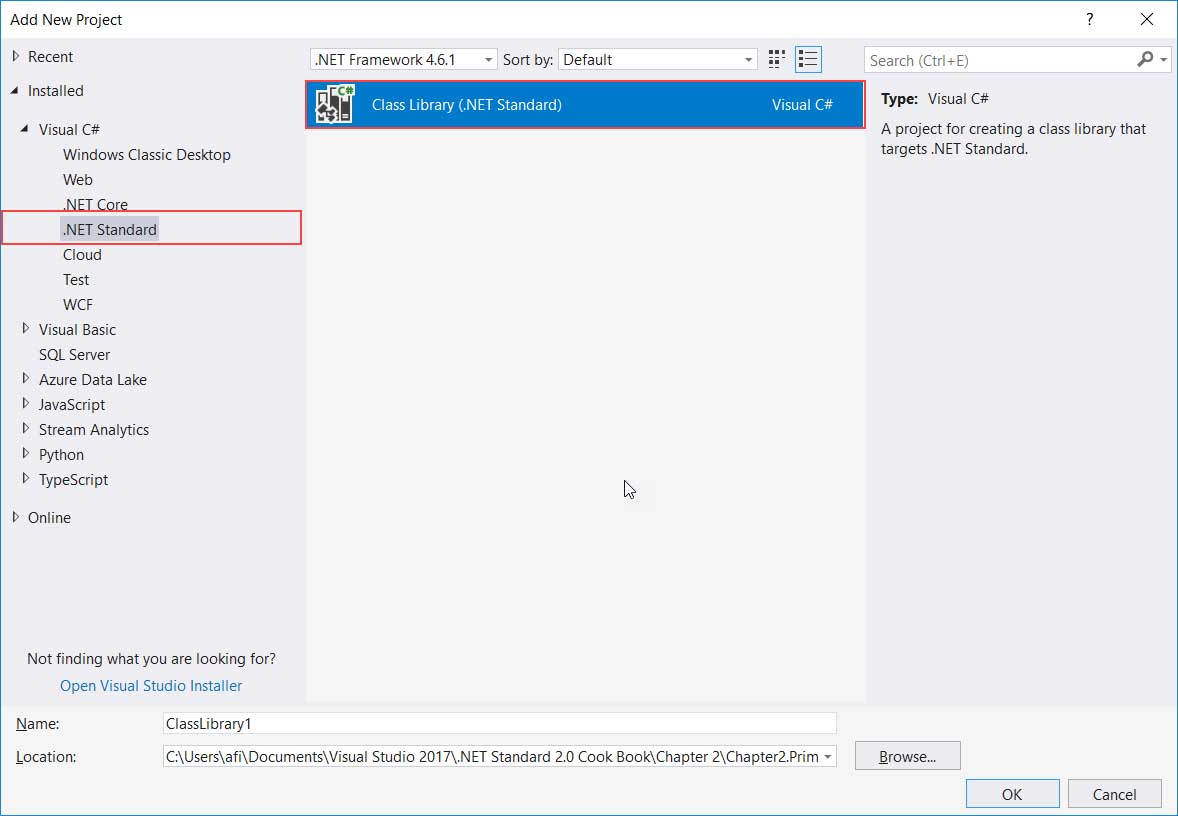Select the Installed tree label
This screenshot has height=816, width=1178.
tap(56, 91)
